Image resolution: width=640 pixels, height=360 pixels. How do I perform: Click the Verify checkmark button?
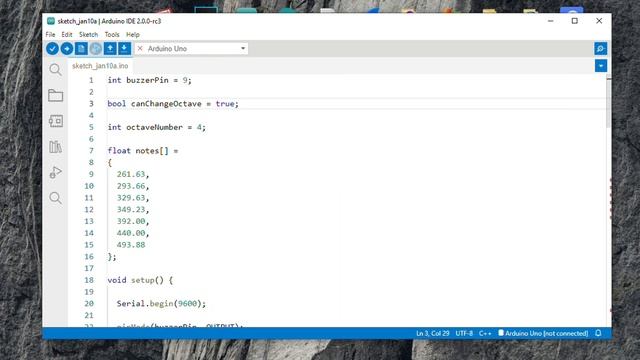[52, 49]
